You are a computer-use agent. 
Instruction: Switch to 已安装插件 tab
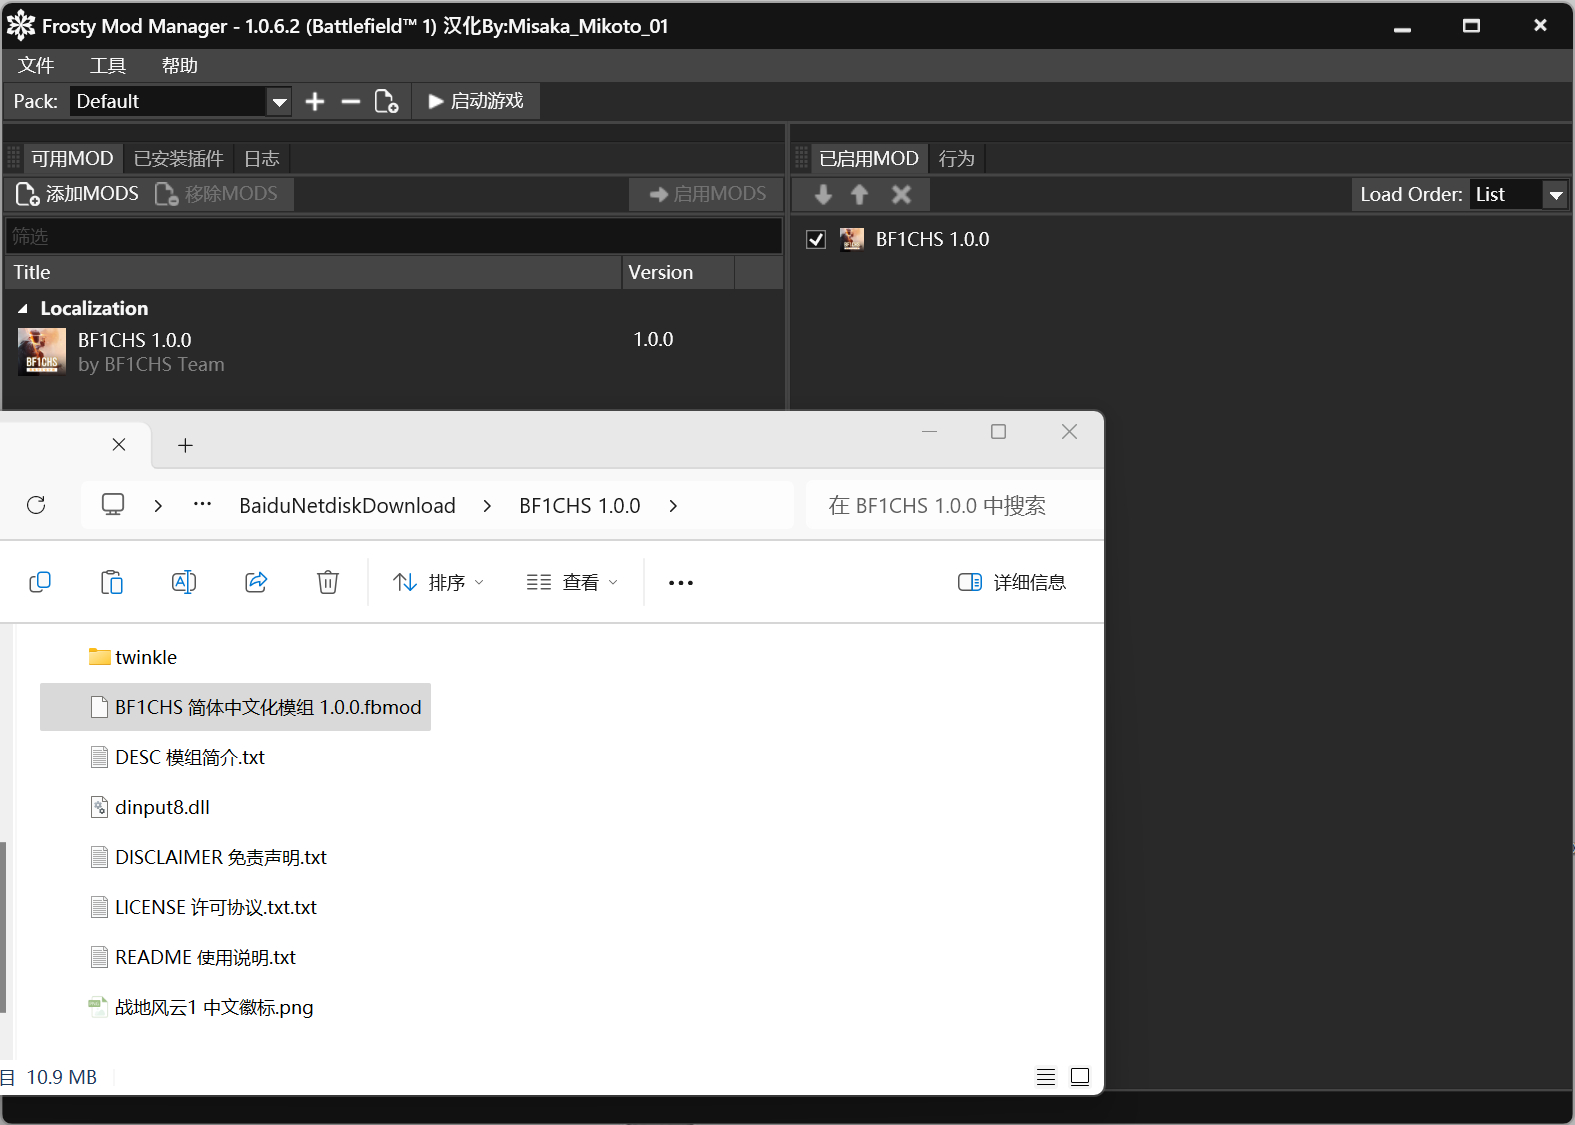click(x=178, y=158)
